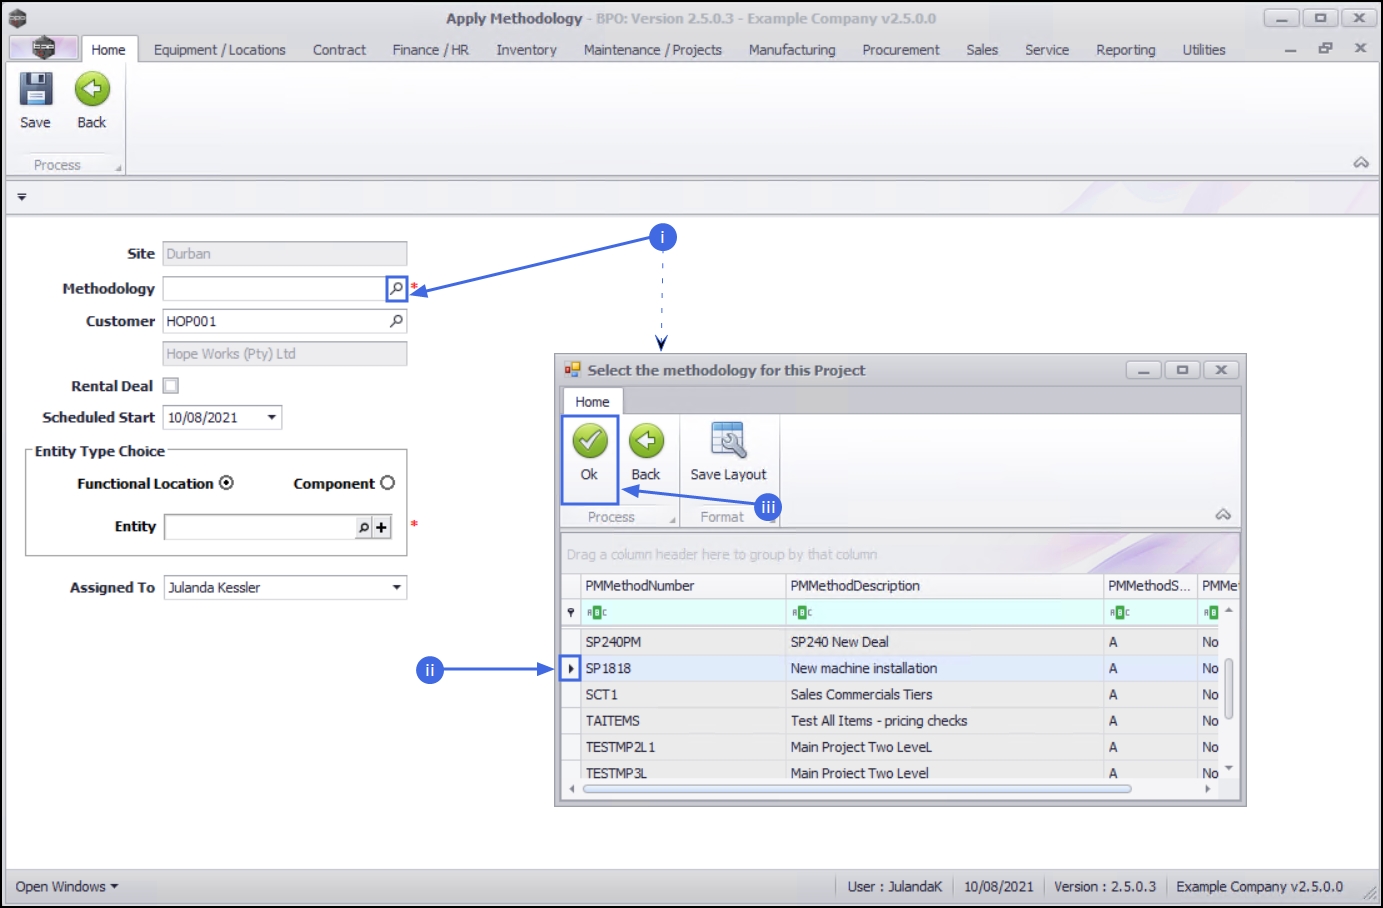Click the grid's vertical scrollbar thumb
1383x908 pixels.
click(x=1229, y=687)
